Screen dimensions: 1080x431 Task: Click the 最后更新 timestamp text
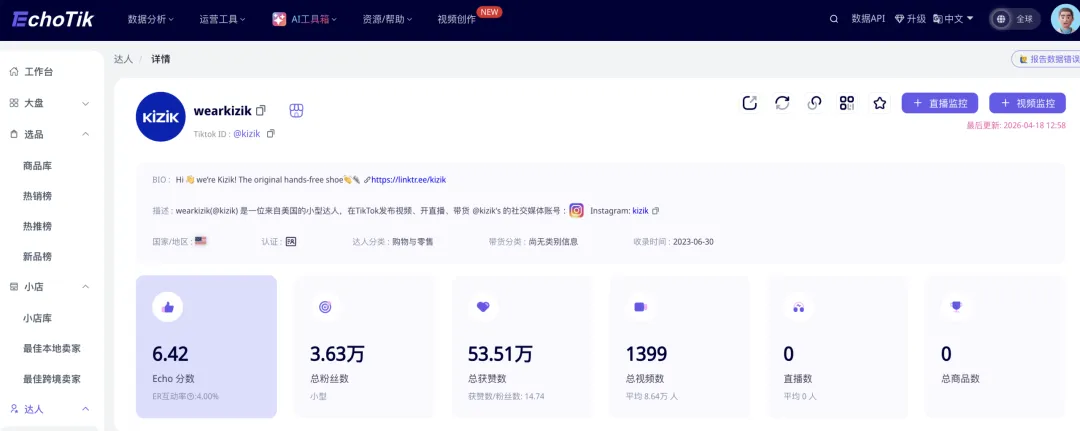click(1016, 125)
